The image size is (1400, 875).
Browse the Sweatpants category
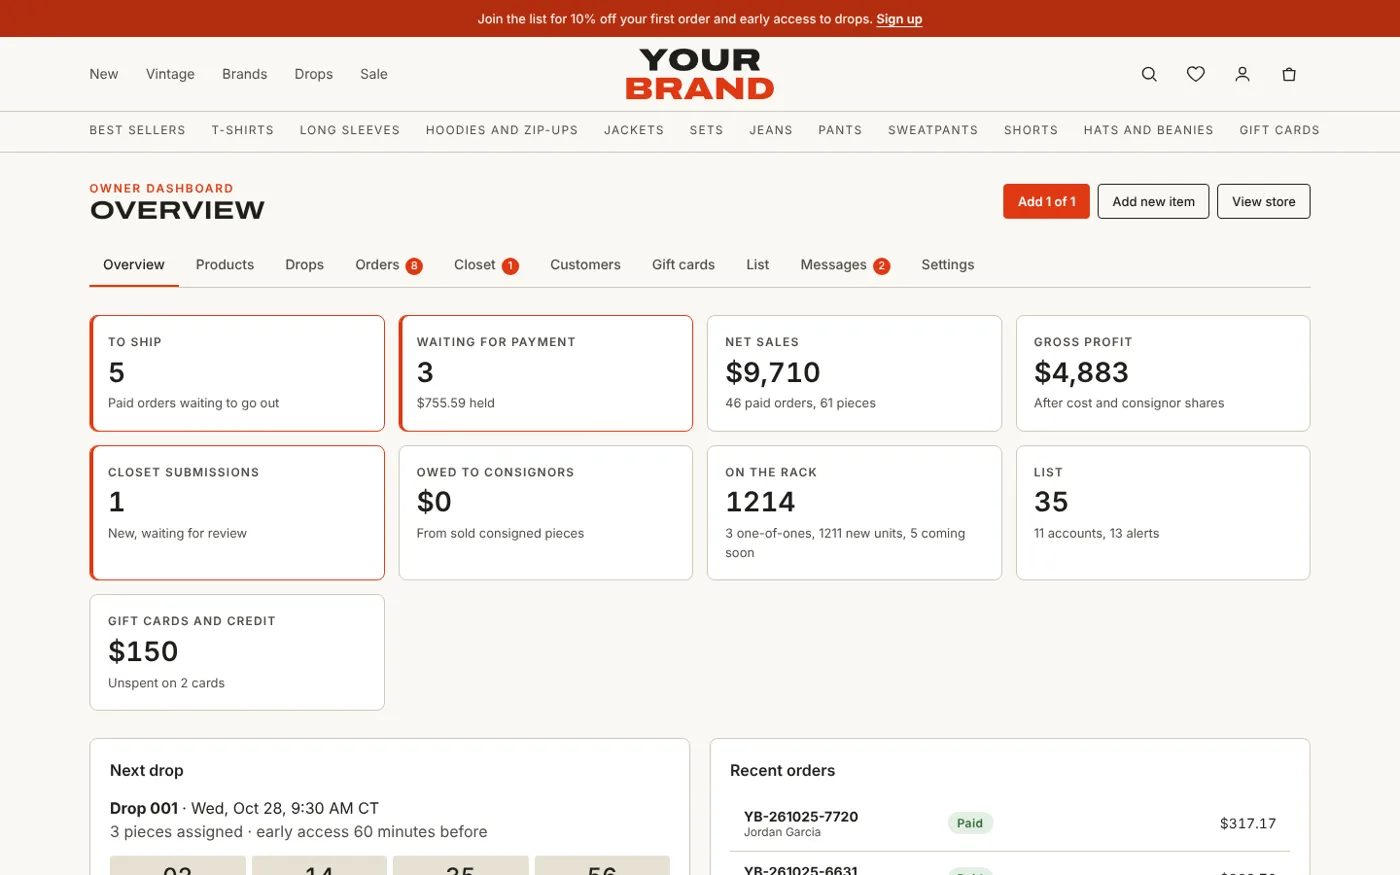(933, 130)
